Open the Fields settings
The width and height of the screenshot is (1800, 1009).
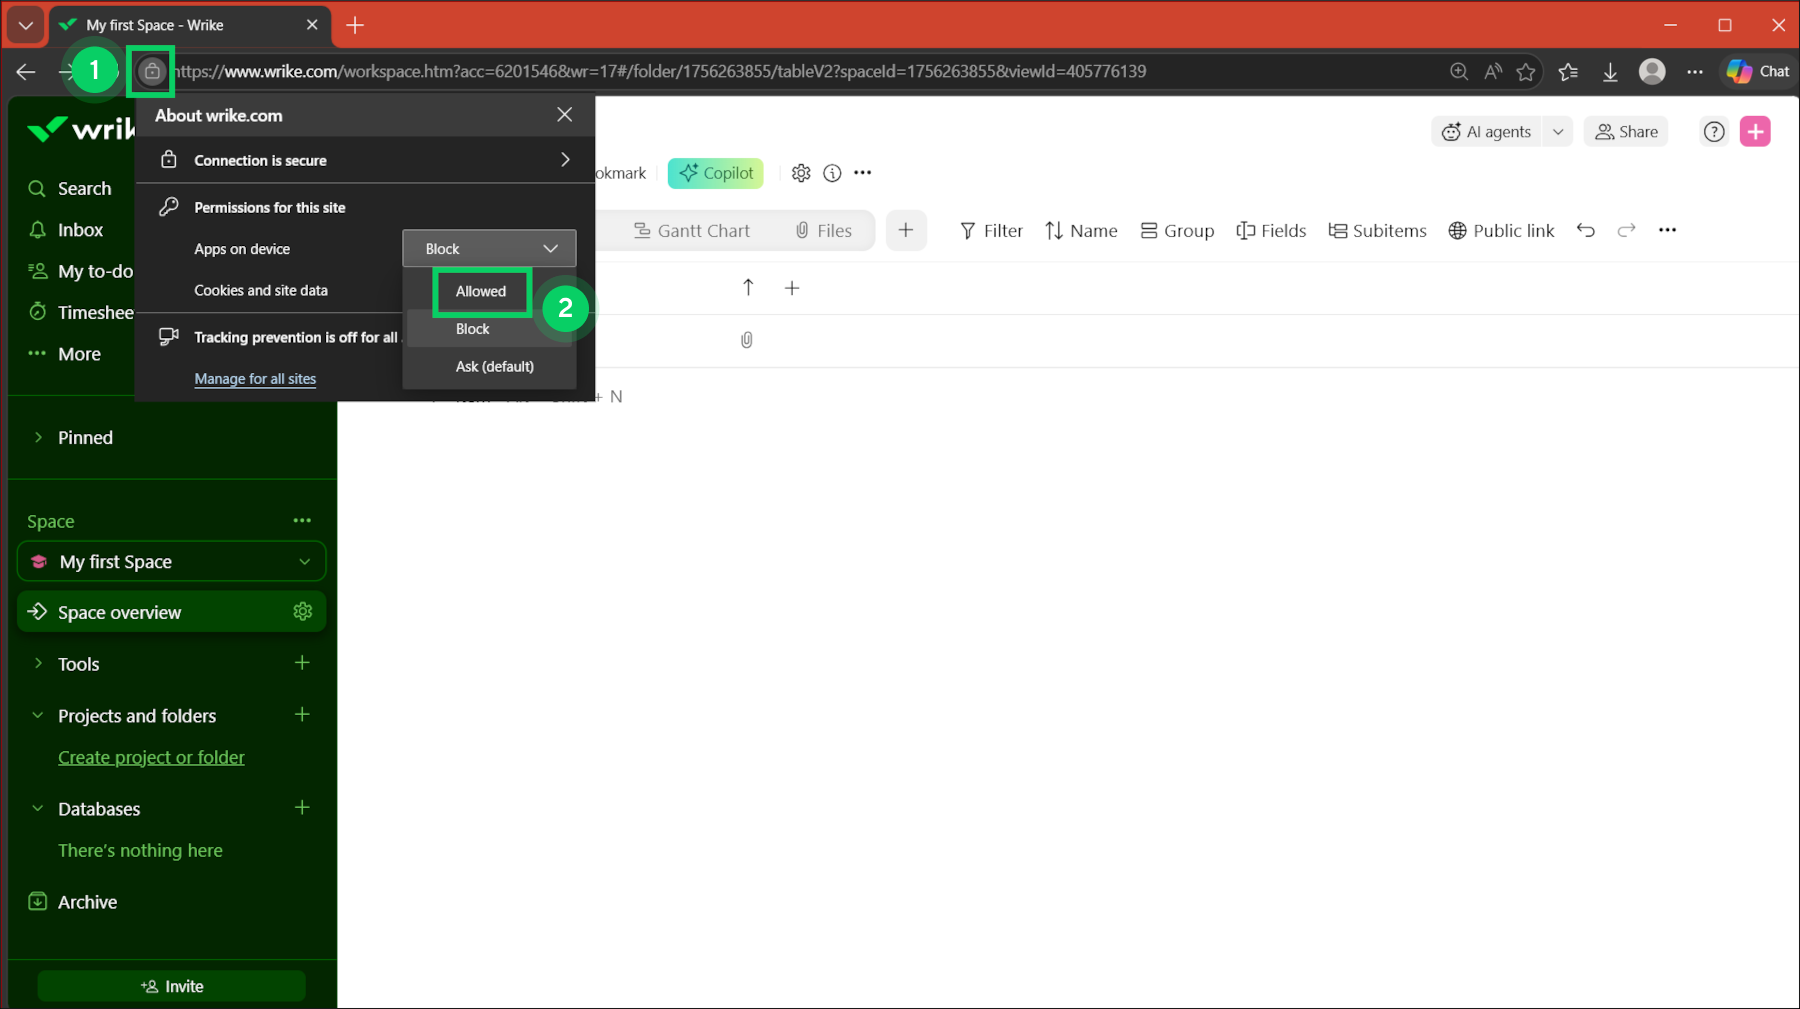1271,231
